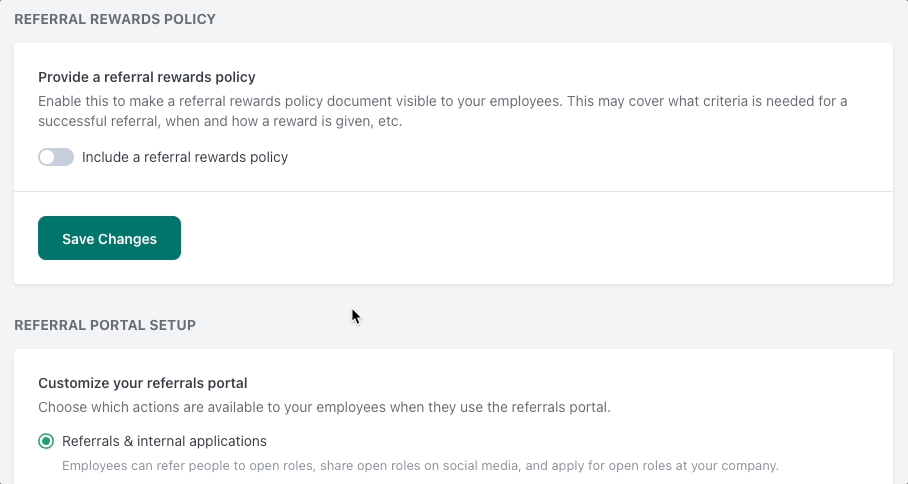The width and height of the screenshot is (908, 484).
Task: Select the Referrals & internal applications radio button
Action: coord(46,441)
